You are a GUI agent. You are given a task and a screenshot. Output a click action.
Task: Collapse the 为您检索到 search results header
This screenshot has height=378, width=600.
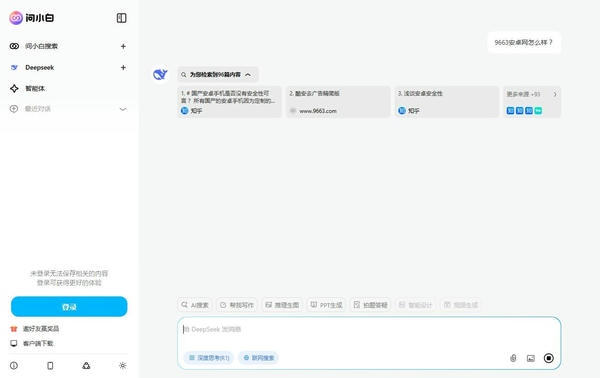218,75
